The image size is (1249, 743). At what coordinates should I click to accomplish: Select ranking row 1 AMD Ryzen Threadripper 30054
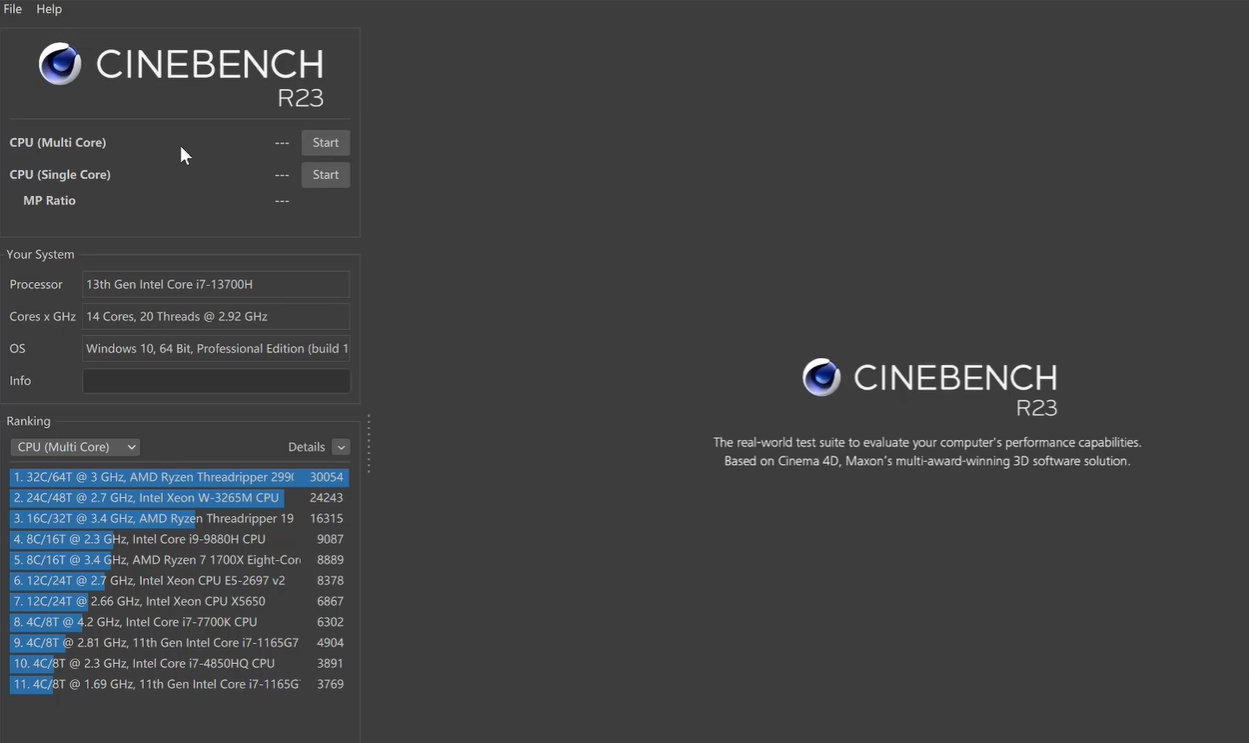click(x=179, y=477)
